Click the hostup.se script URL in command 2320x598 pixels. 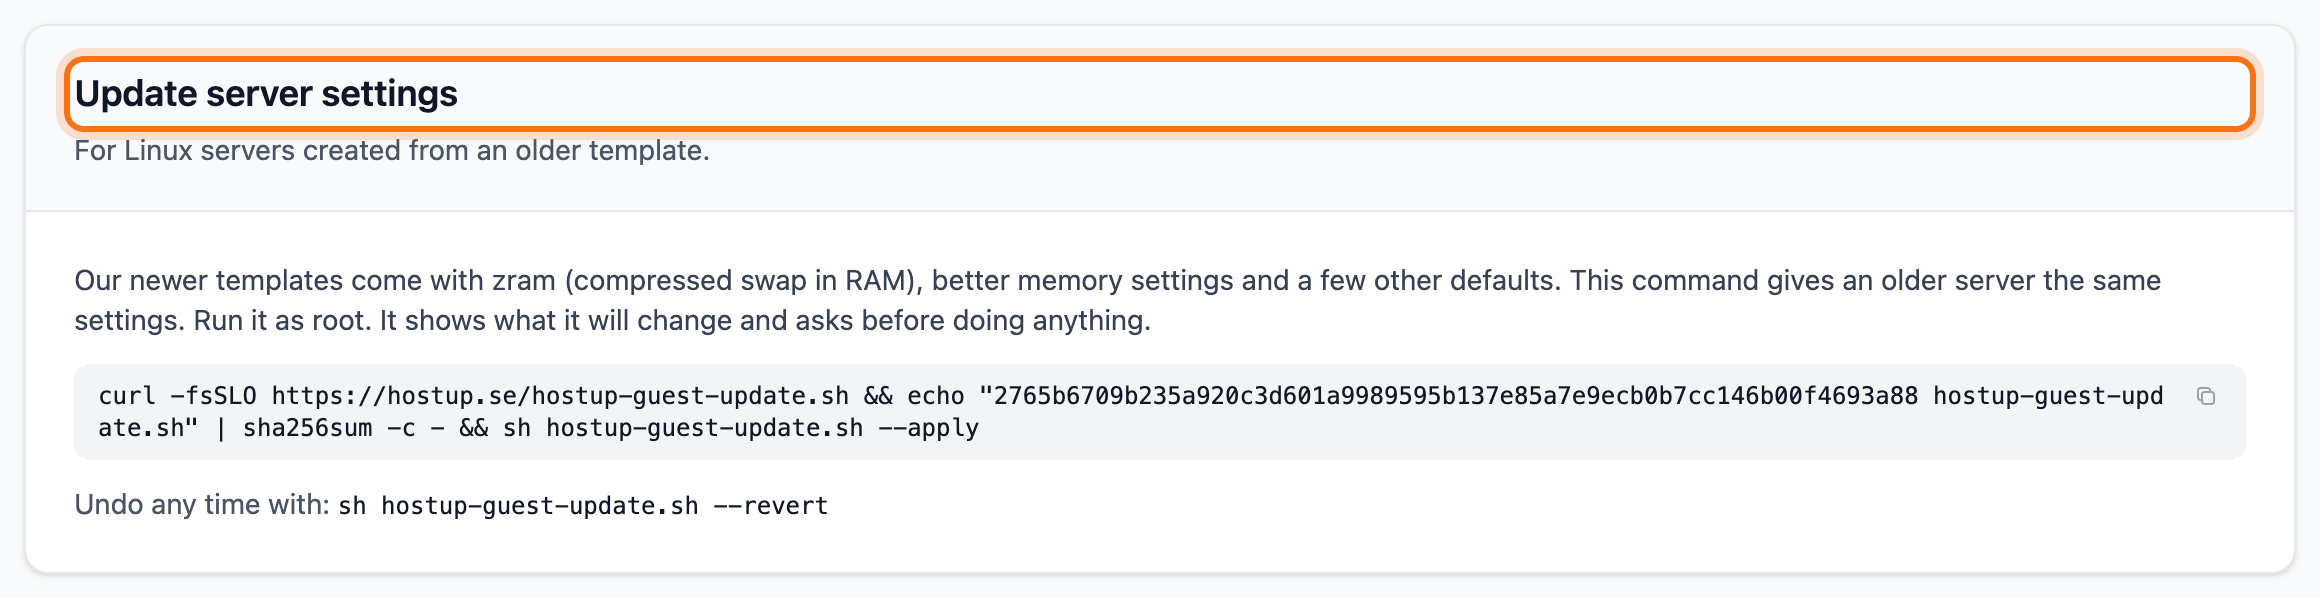click(x=560, y=396)
